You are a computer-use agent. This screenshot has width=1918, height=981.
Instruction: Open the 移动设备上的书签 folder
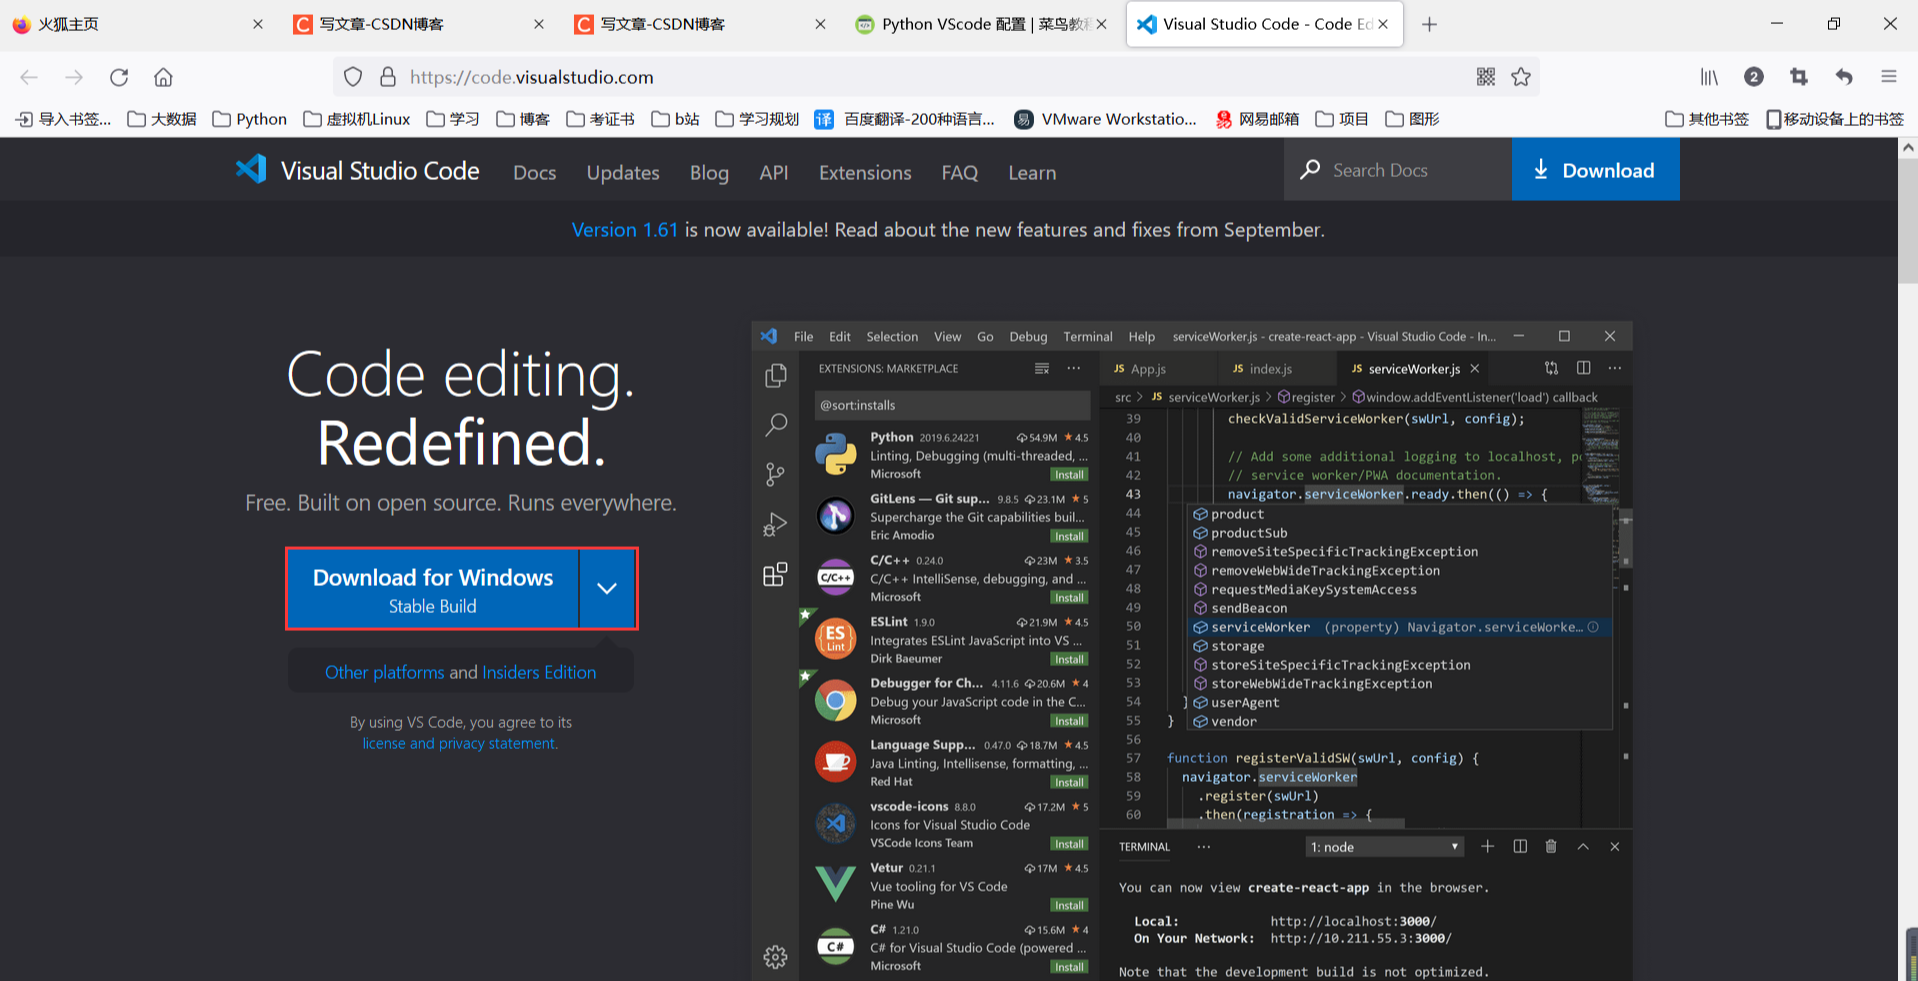coord(1835,119)
